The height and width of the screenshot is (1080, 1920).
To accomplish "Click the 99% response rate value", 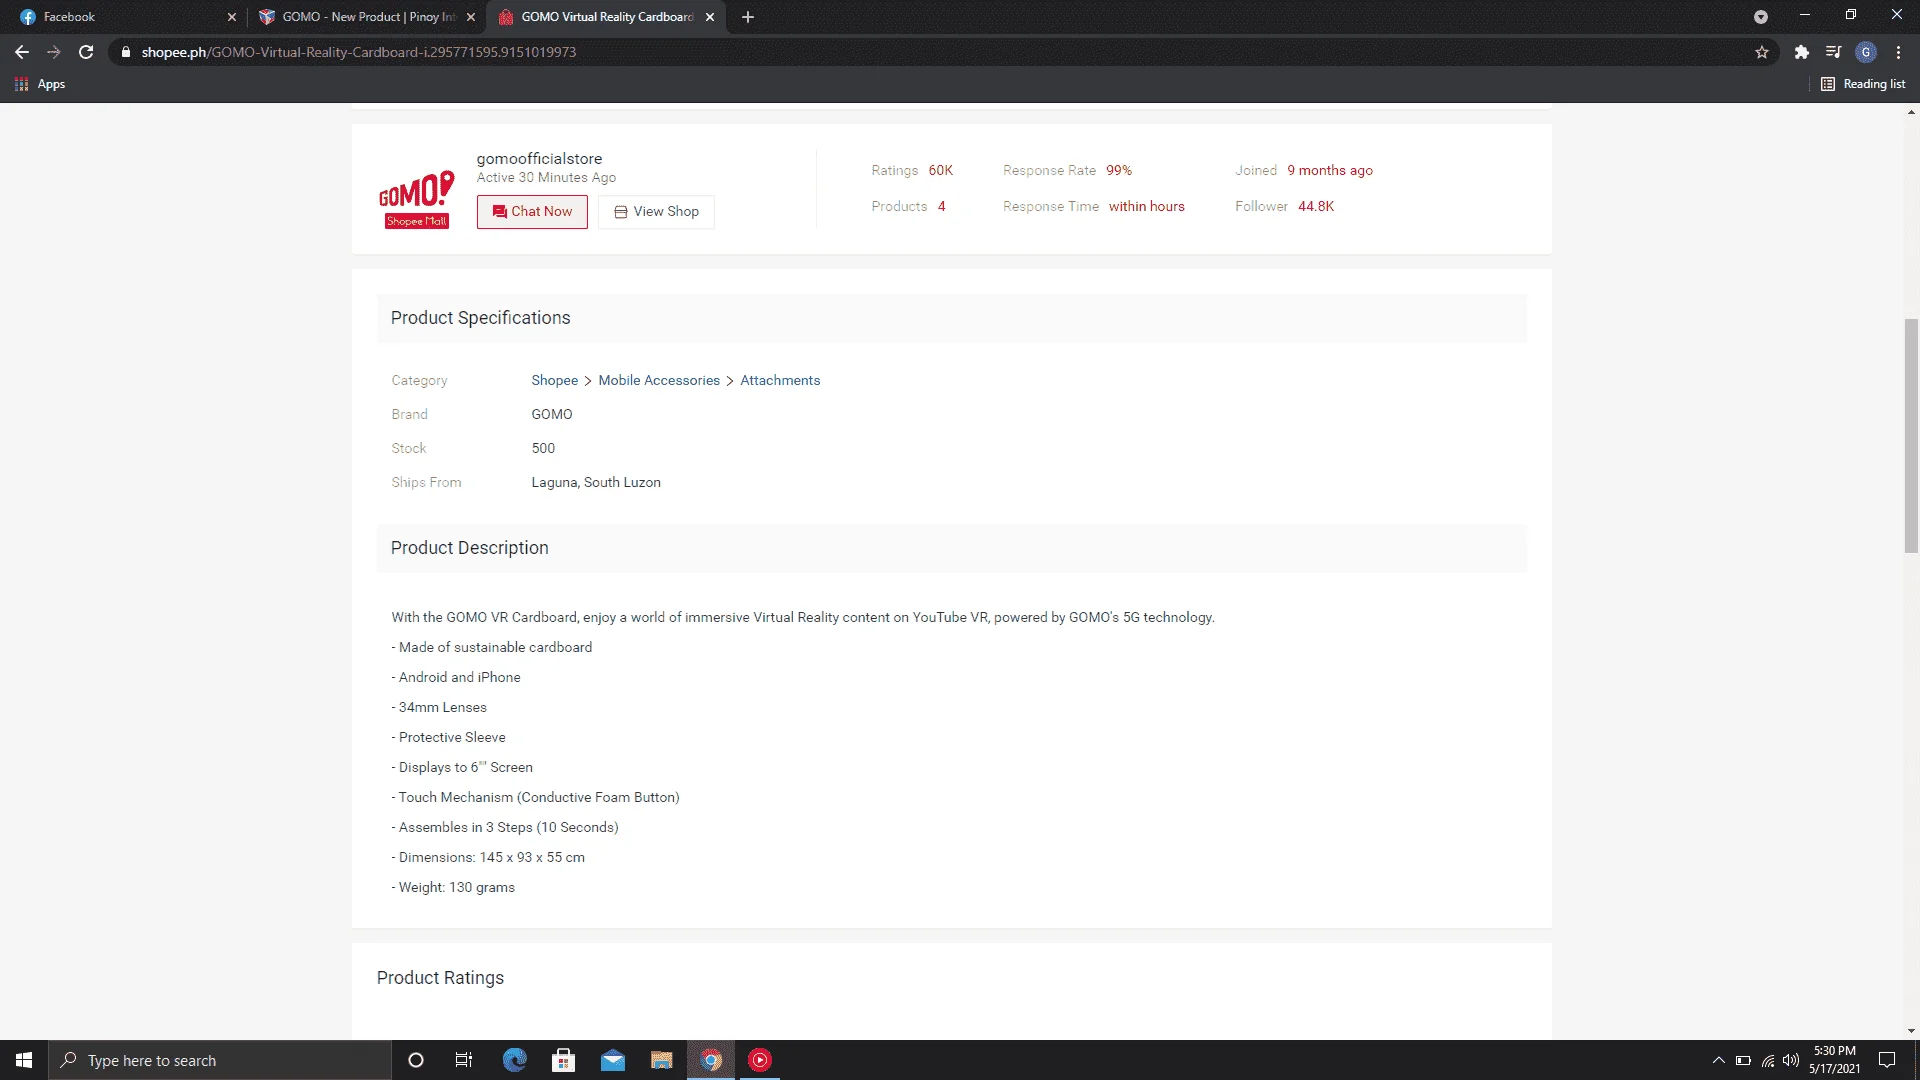I will 1119,170.
